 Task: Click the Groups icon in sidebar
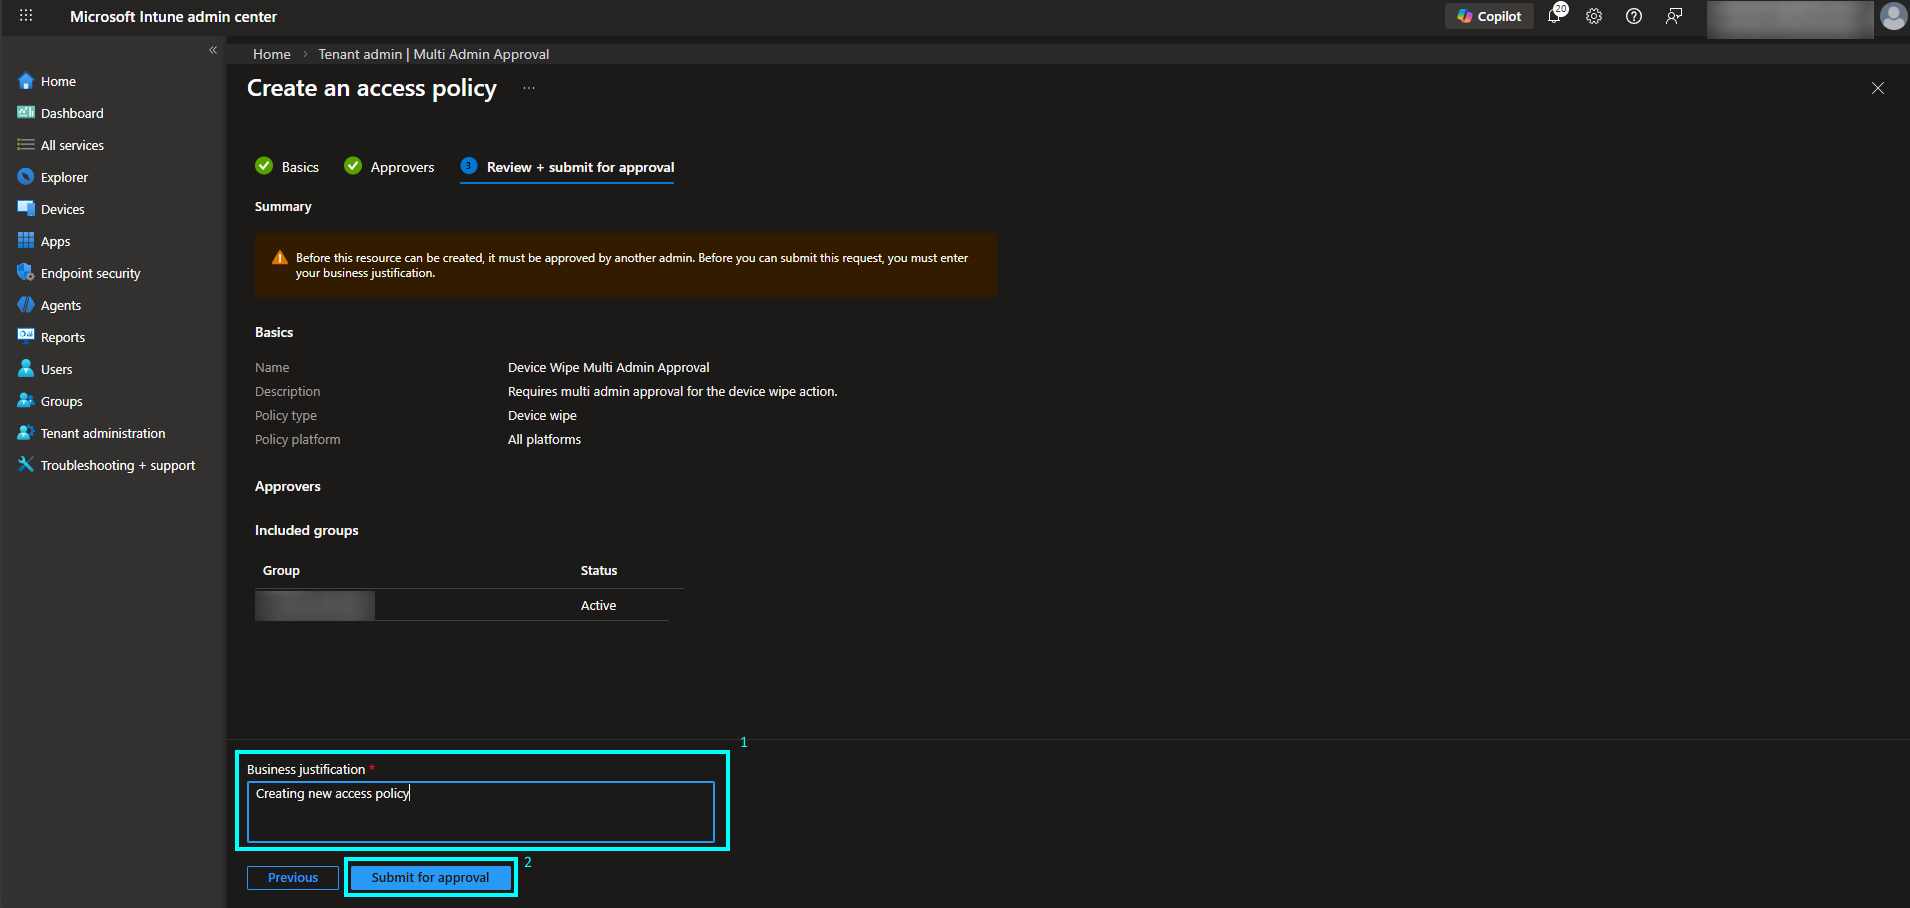26,401
